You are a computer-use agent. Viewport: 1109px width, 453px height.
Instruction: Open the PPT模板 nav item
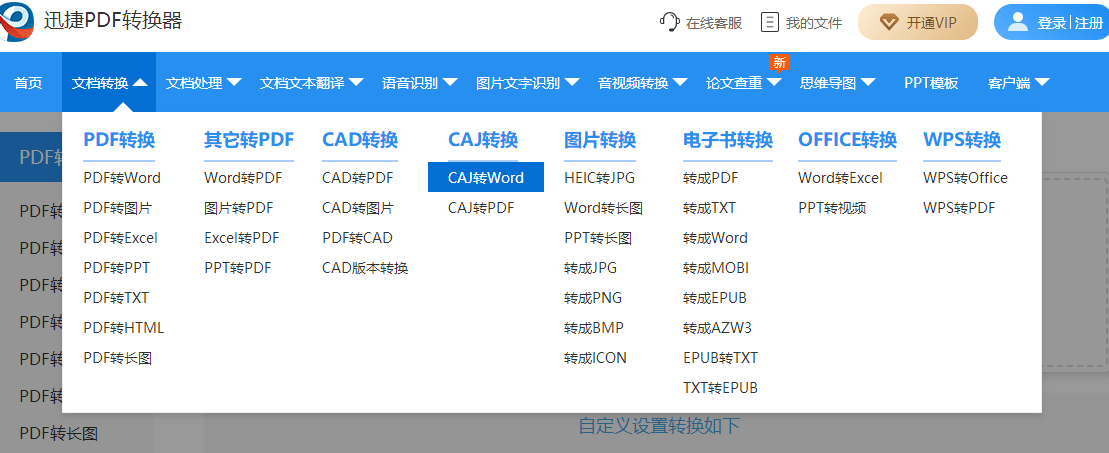931,83
